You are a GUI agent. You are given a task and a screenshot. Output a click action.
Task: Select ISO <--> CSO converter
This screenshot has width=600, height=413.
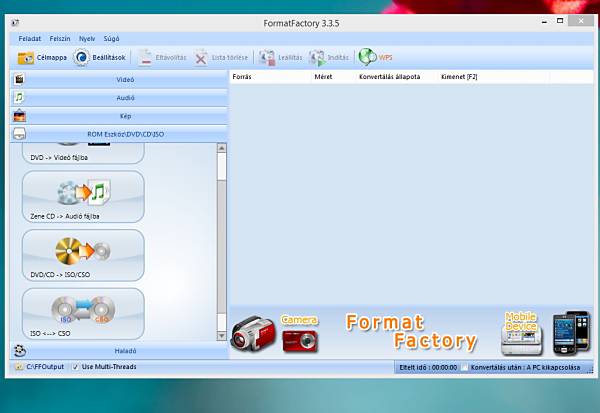(x=83, y=313)
